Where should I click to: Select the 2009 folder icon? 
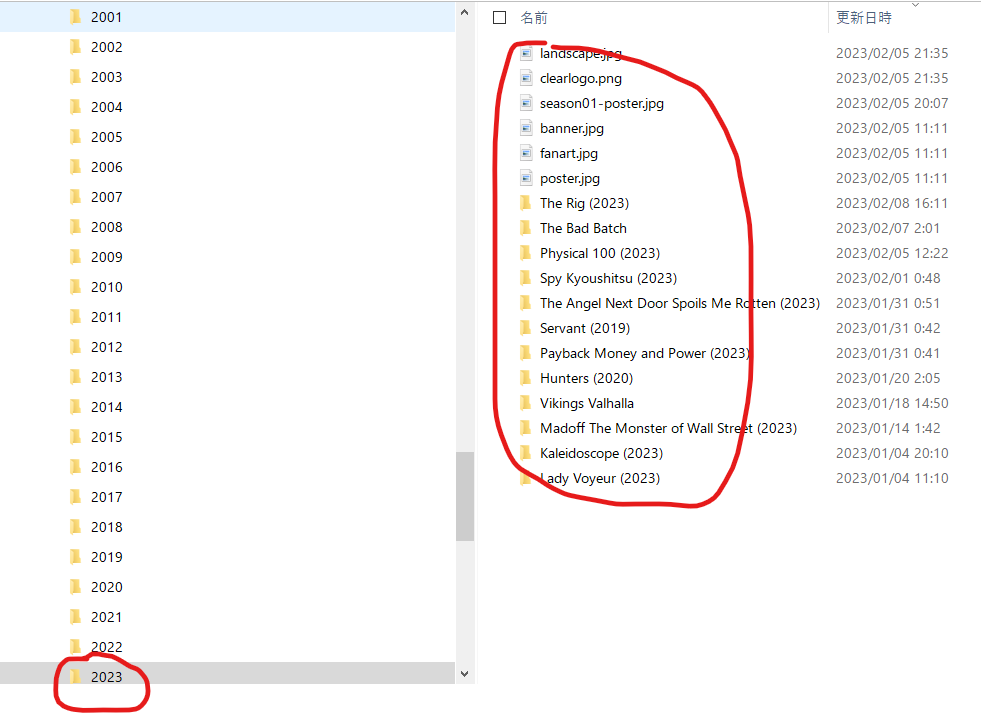click(76, 257)
